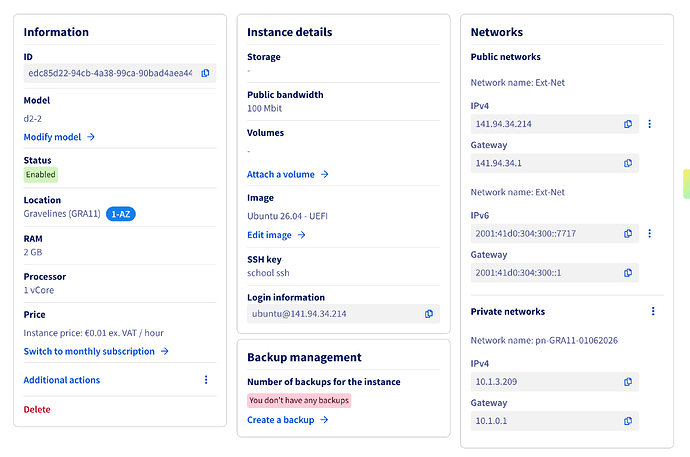Click Attach a volume

click(281, 175)
